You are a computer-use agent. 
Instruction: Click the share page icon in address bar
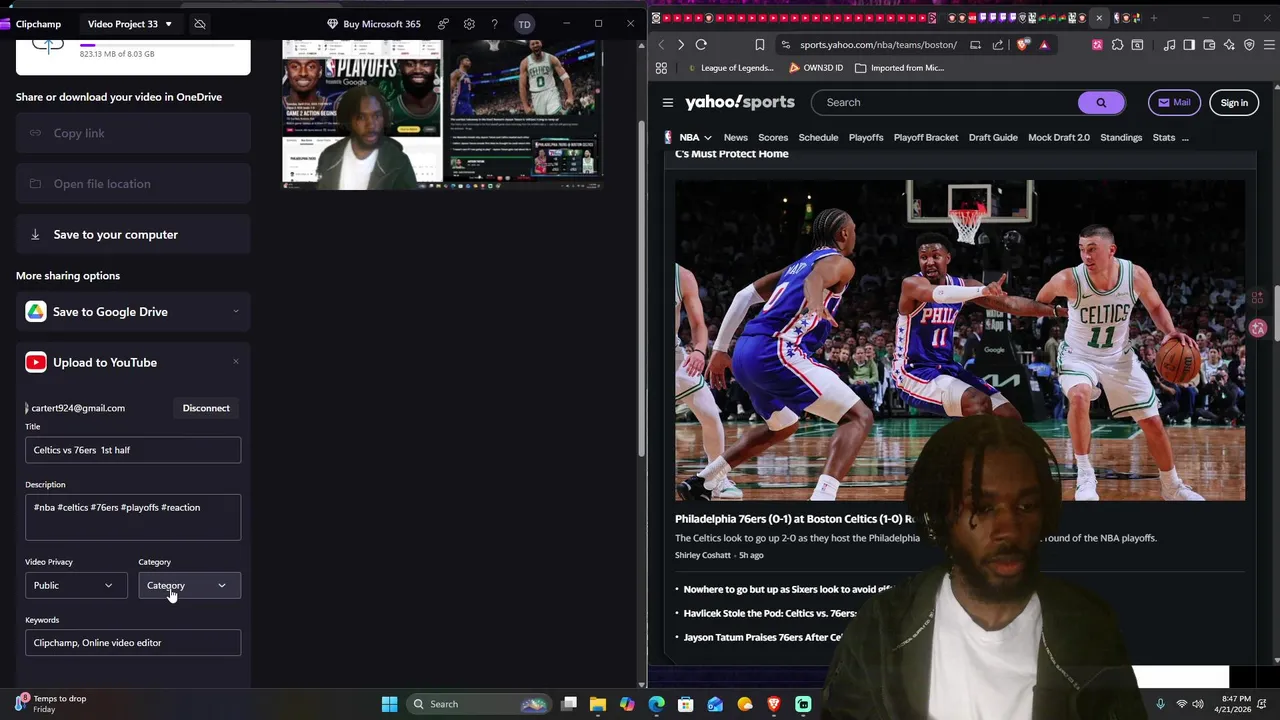[998, 44]
